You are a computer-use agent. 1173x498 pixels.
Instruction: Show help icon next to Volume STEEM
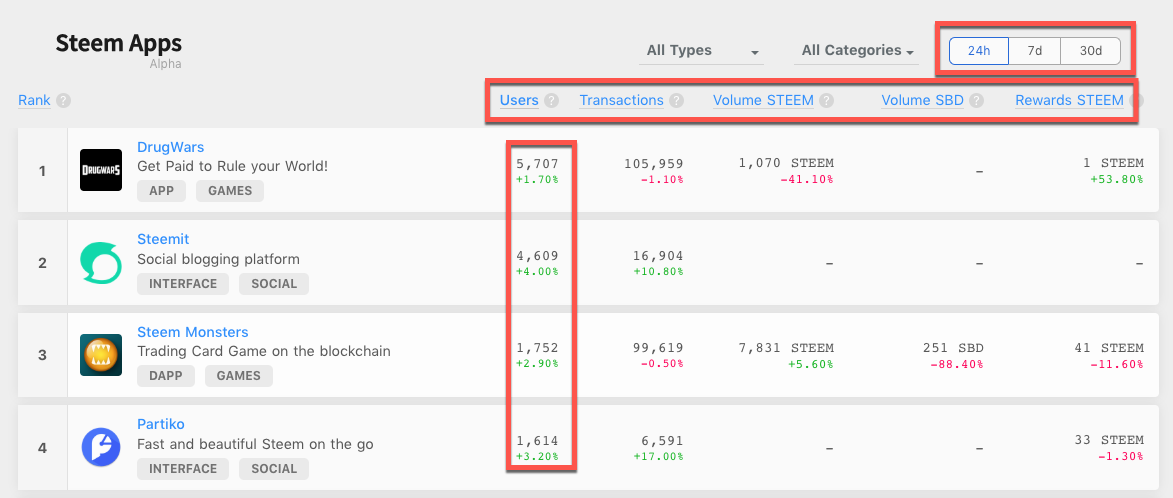[x=827, y=100]
